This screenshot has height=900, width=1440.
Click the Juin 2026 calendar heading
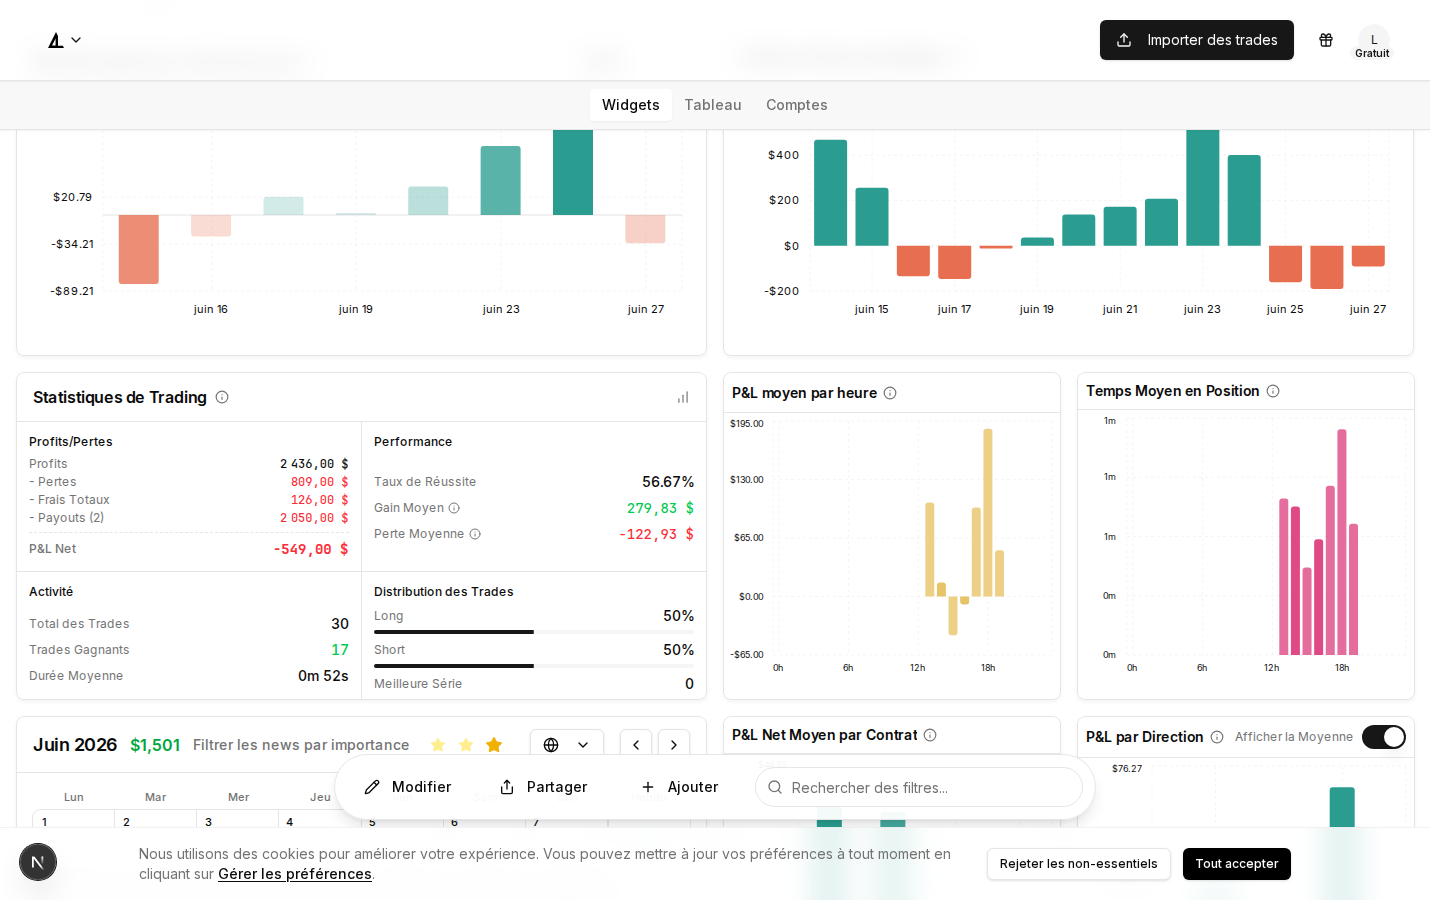coord(75,745)
